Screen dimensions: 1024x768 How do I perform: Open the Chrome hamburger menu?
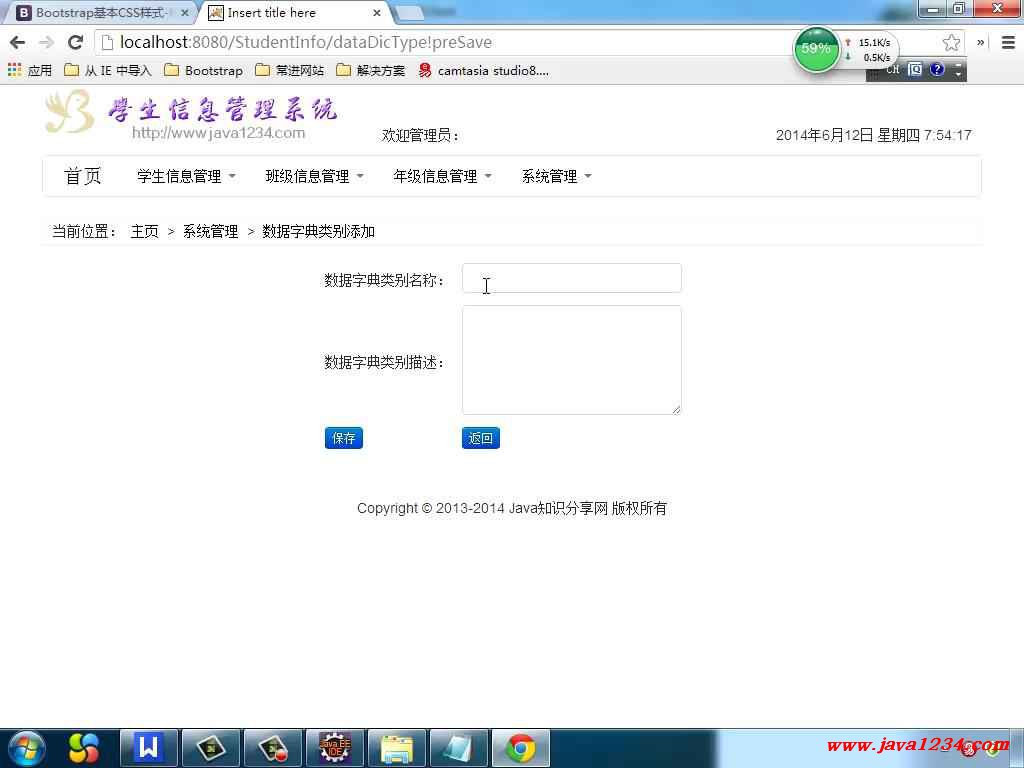[x=1007, y=42]
